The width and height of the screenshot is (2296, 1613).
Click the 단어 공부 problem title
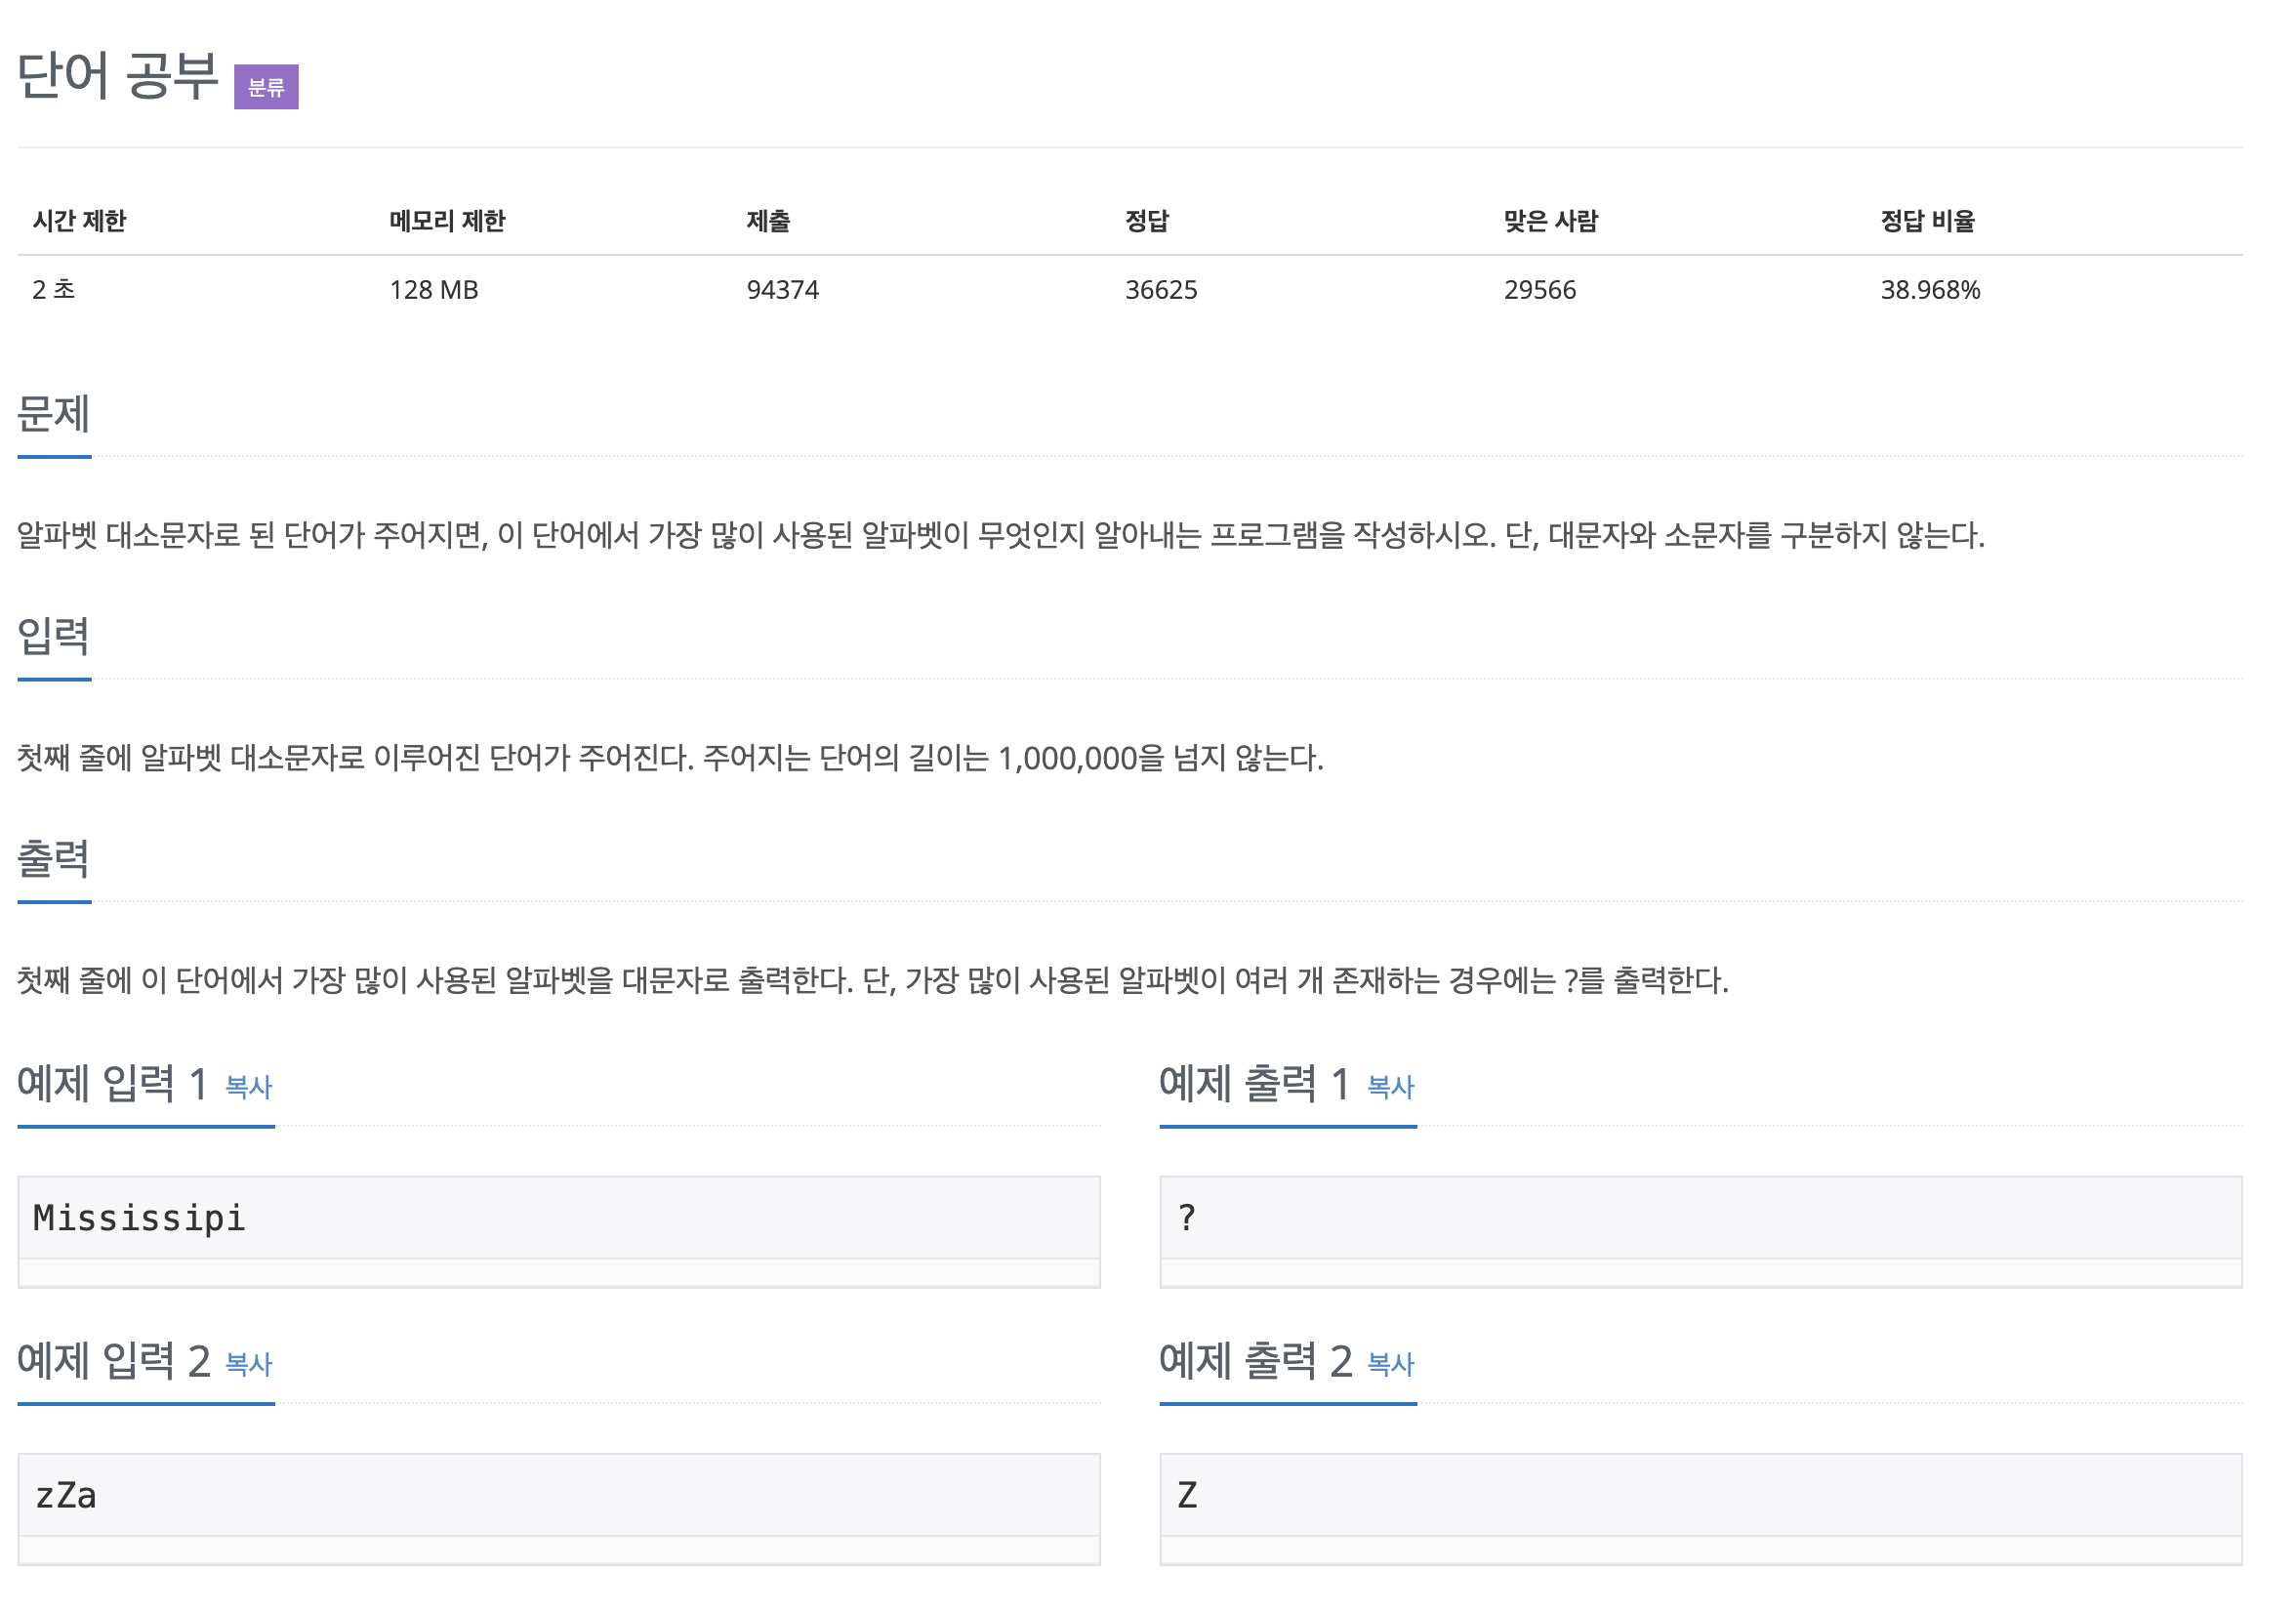(118, 76)
